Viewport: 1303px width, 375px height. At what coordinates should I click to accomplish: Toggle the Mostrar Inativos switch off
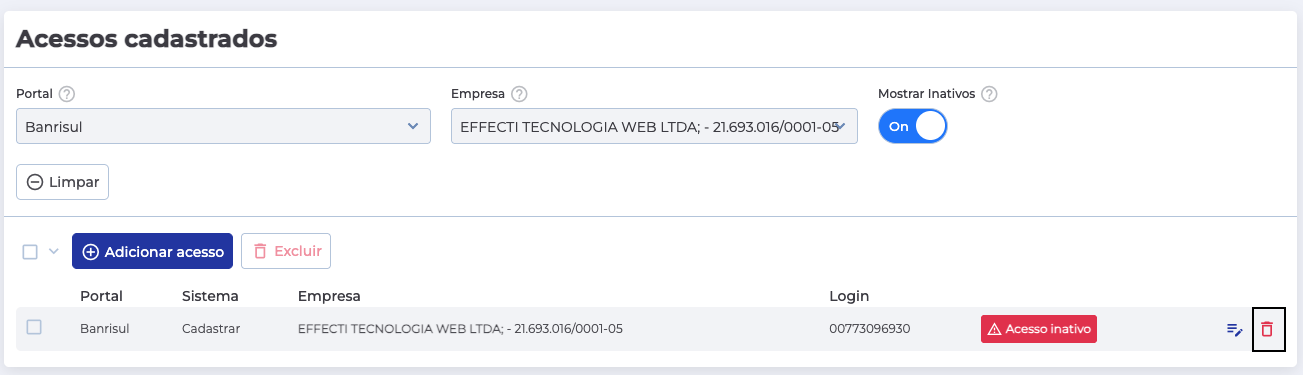(912, 127)
